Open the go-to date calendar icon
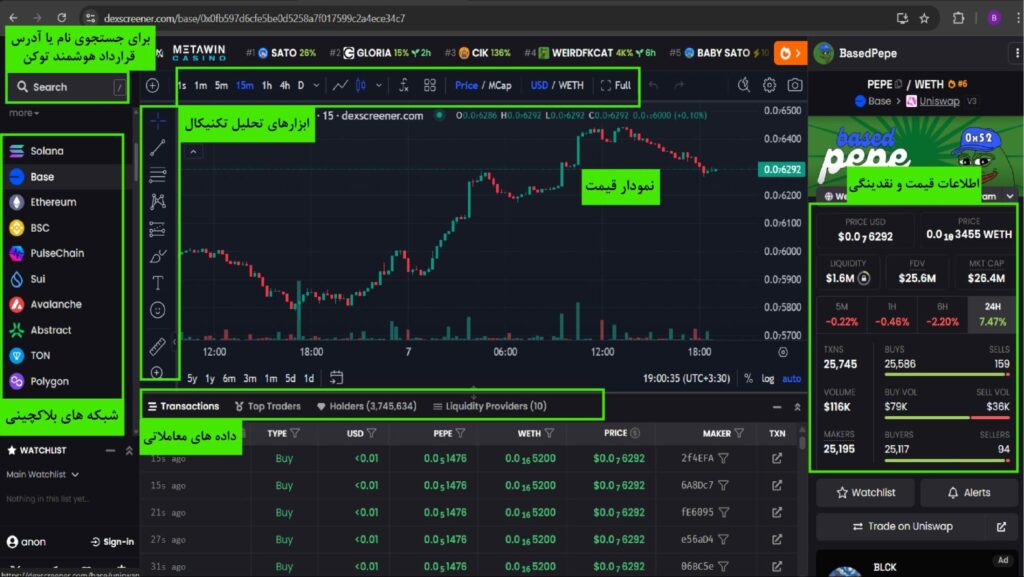This screenshot has height=577, width=1024. coord(336,377)
